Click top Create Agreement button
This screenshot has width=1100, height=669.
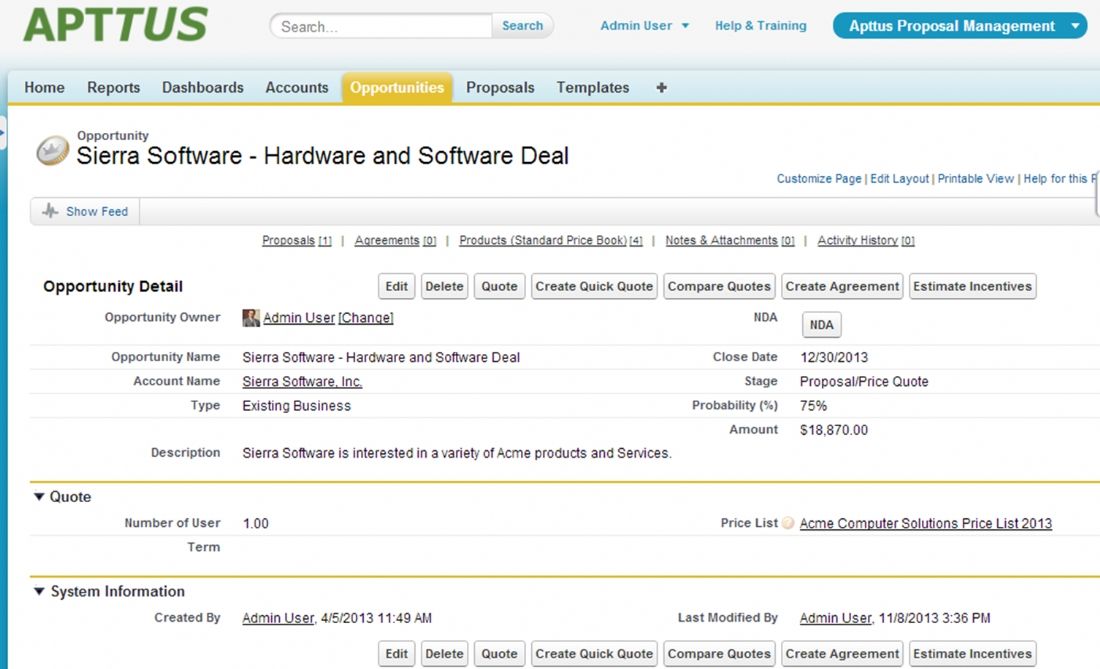pos(842,286)
